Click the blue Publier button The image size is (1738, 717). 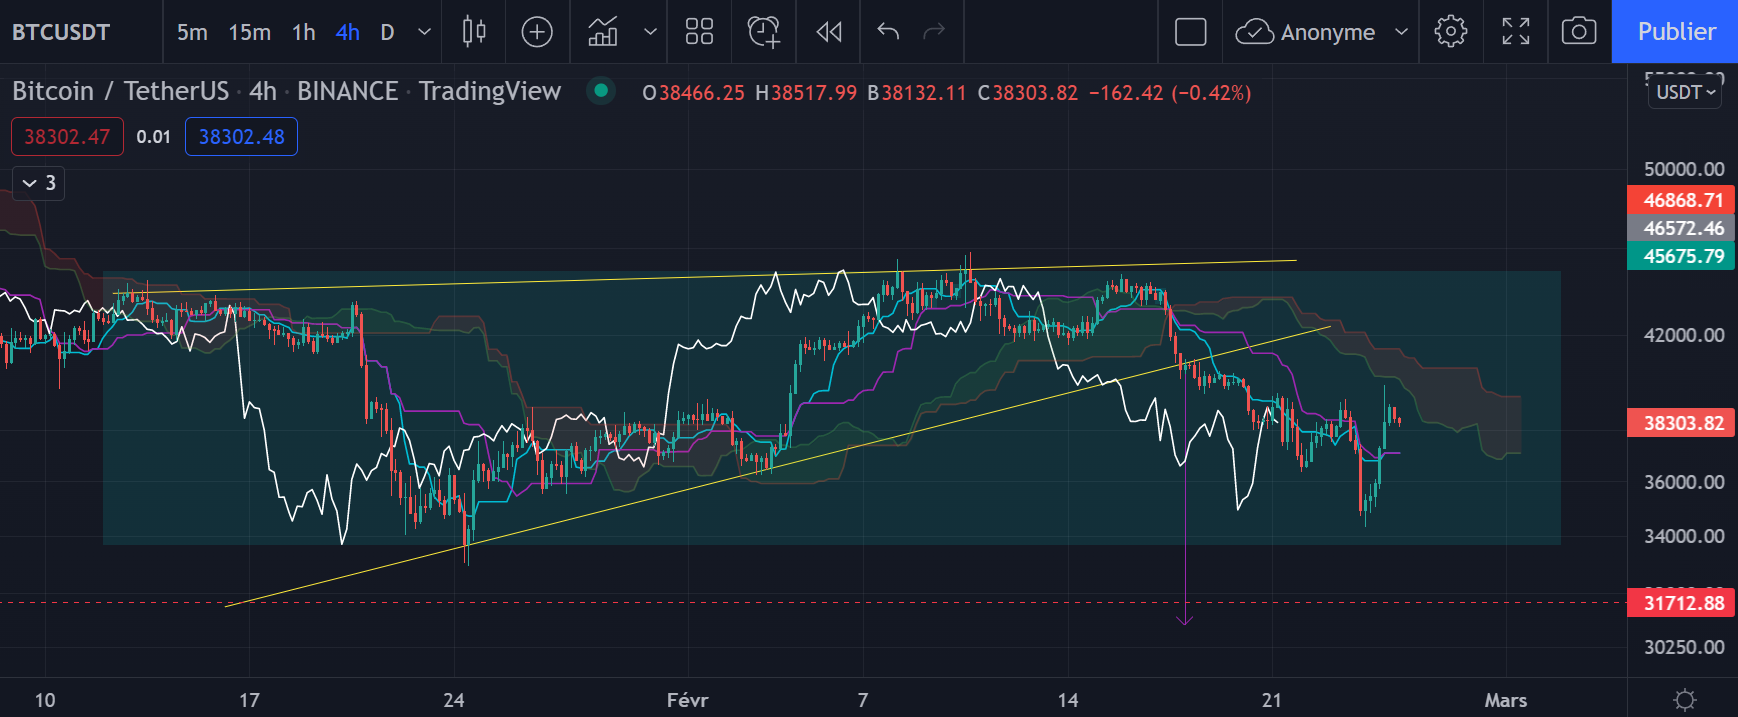1675,32
